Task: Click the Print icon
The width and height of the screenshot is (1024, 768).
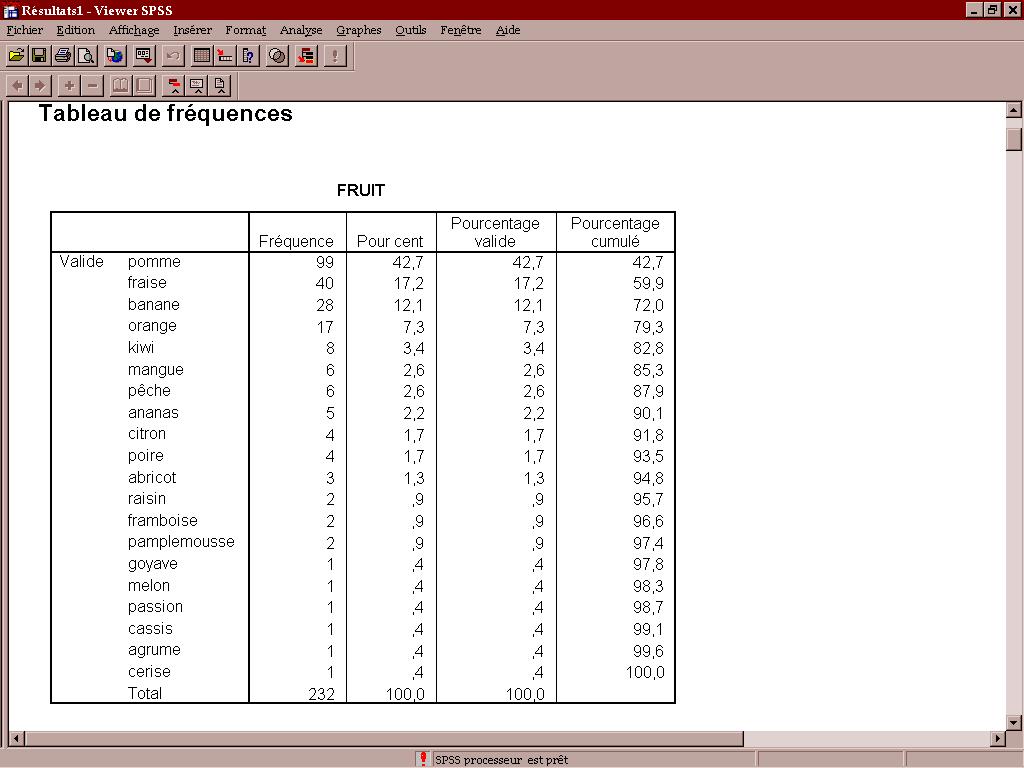Action: 63,56
